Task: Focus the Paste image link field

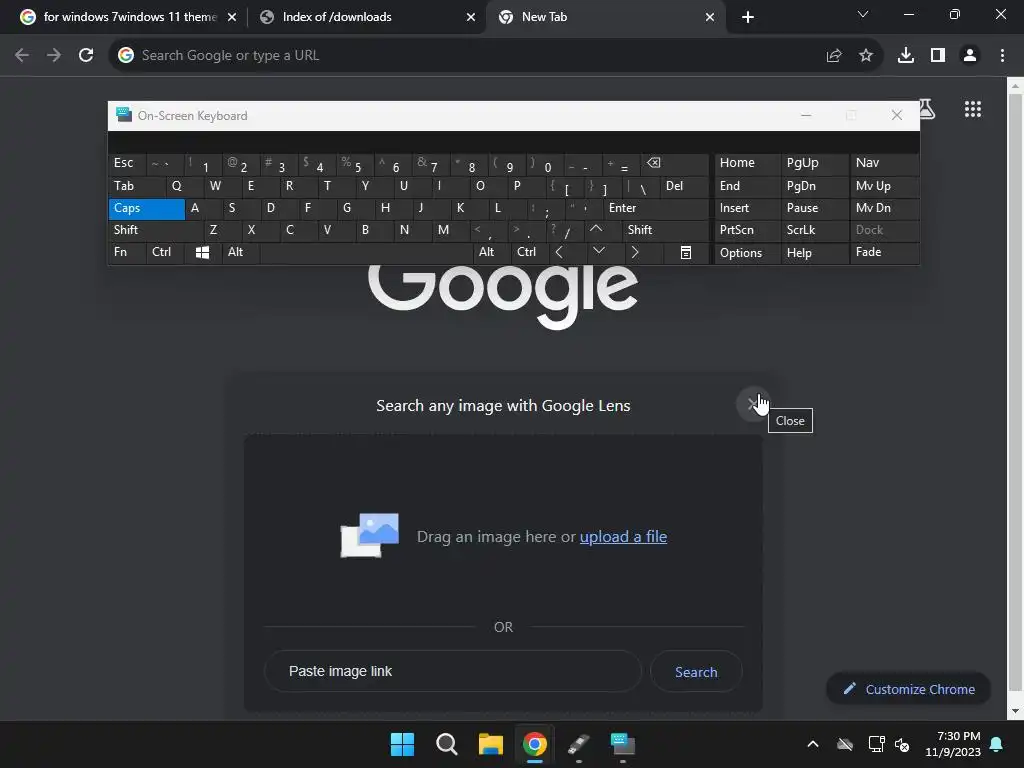Action: [453, 671]
